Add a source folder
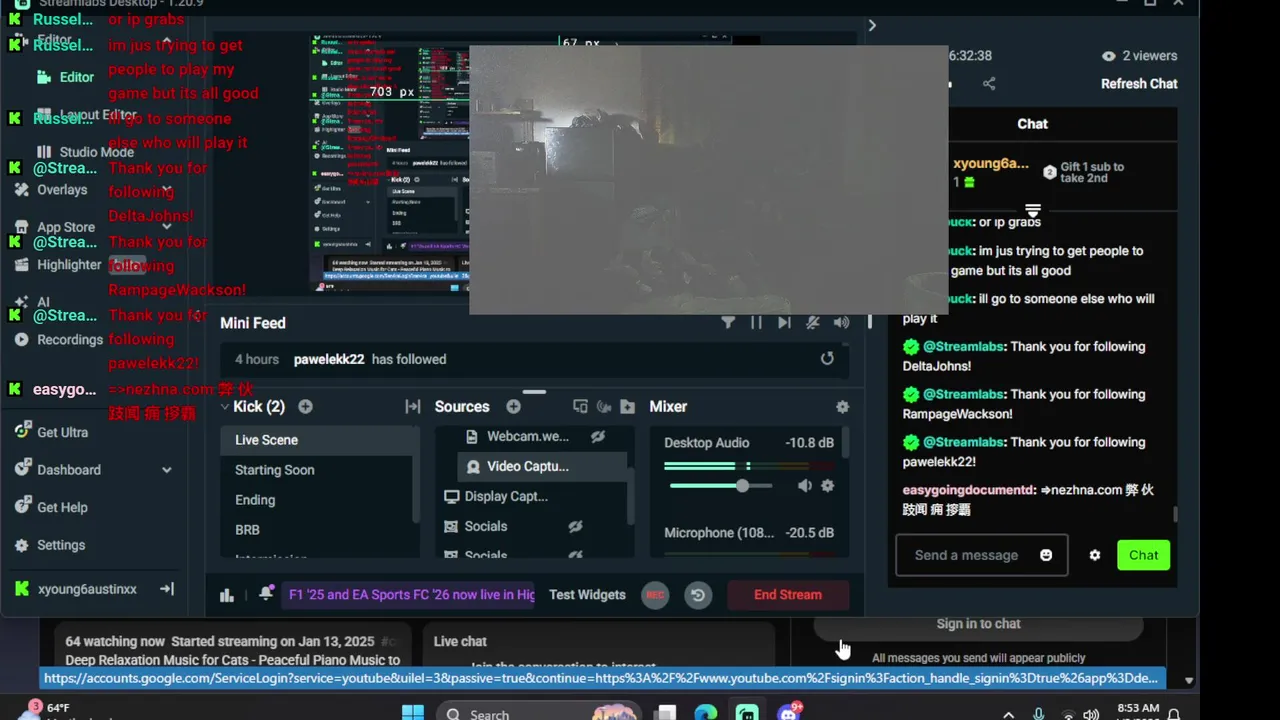The height and width of the screenshot is (720, 1280). click(x=627, y=406)
